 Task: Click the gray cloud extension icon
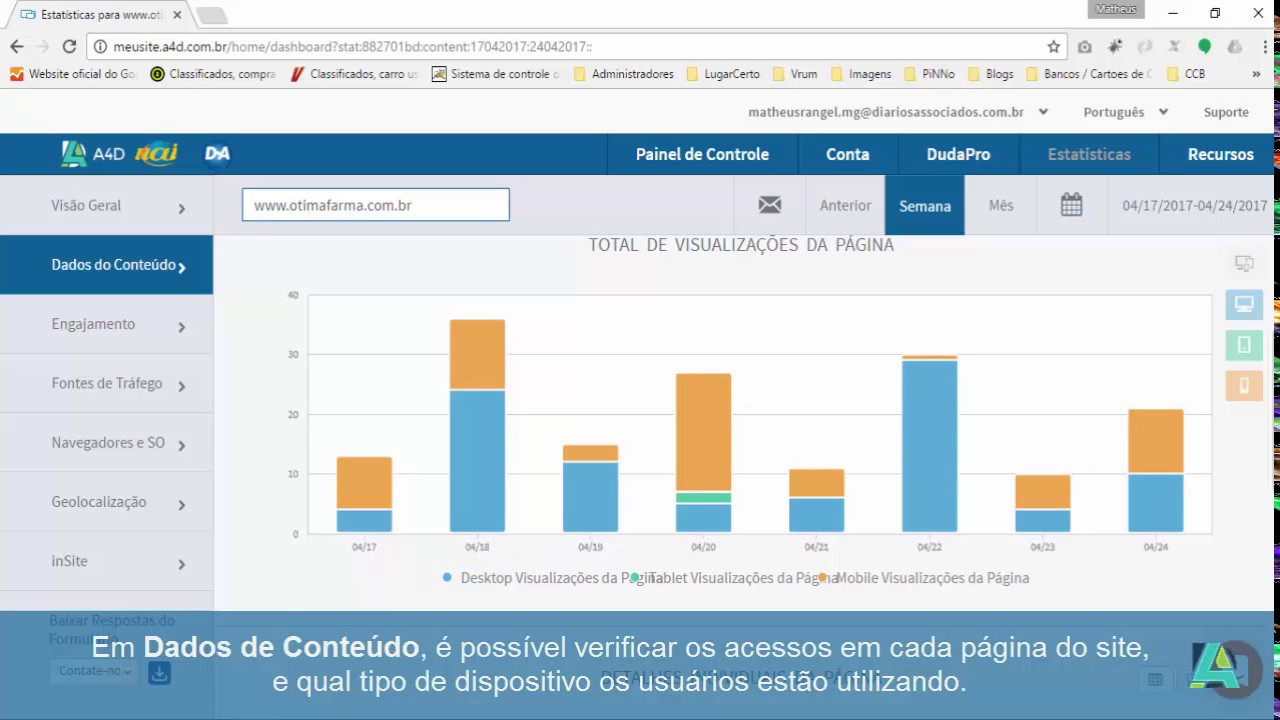tap(1235, 46)
